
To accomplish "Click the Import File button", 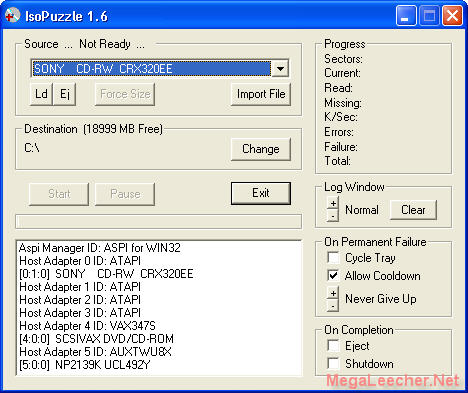I will click(x=261, y=94).
